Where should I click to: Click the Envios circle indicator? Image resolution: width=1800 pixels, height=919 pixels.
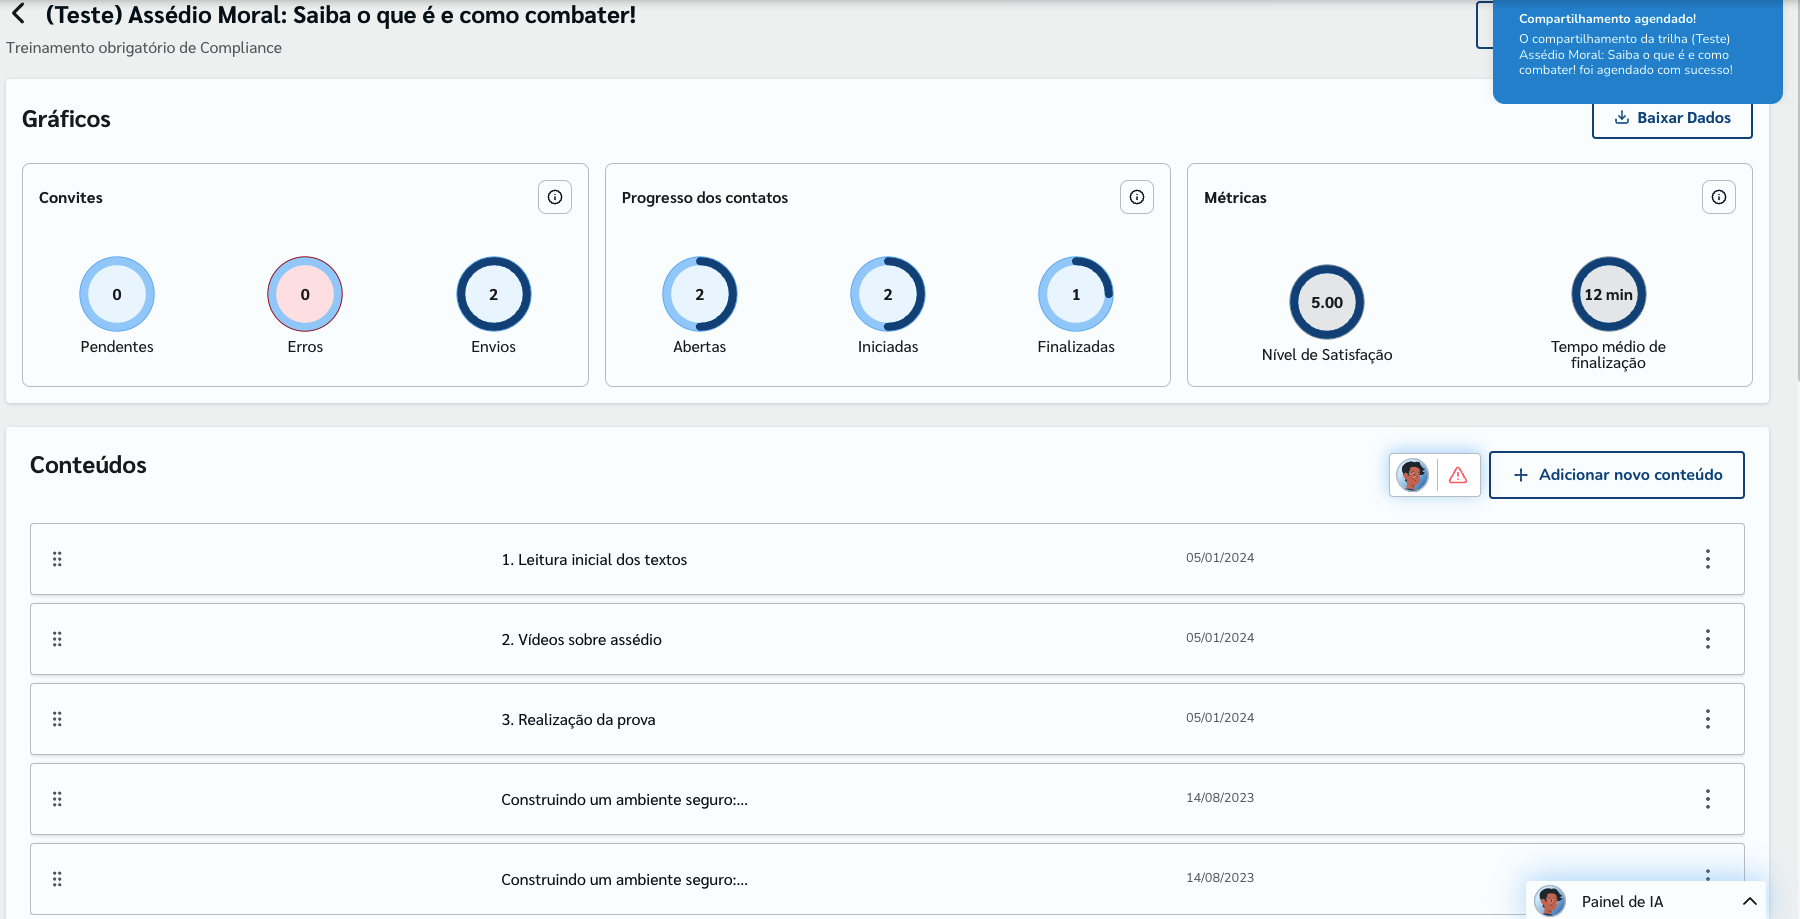[494, 294]
